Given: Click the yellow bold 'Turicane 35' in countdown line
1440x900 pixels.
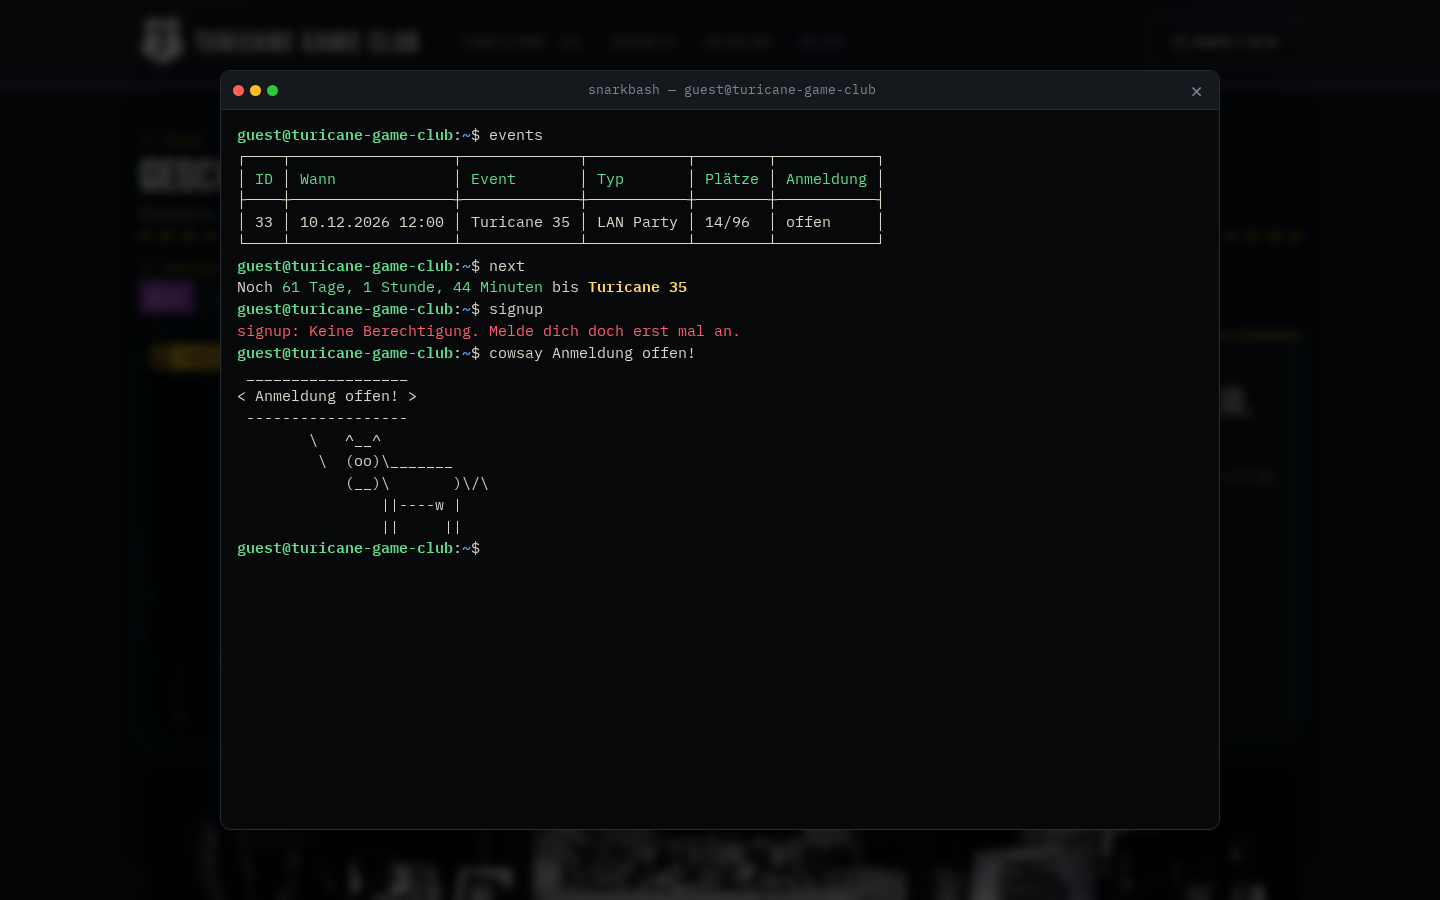Looking at the screenshot, I should pyautogui.click(x=637, y=287).
